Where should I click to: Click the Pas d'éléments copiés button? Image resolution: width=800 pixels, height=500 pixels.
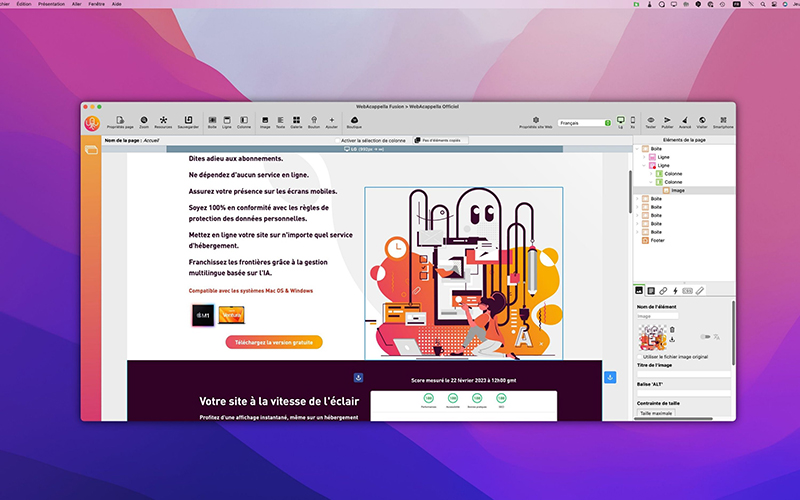coord(440,140)
